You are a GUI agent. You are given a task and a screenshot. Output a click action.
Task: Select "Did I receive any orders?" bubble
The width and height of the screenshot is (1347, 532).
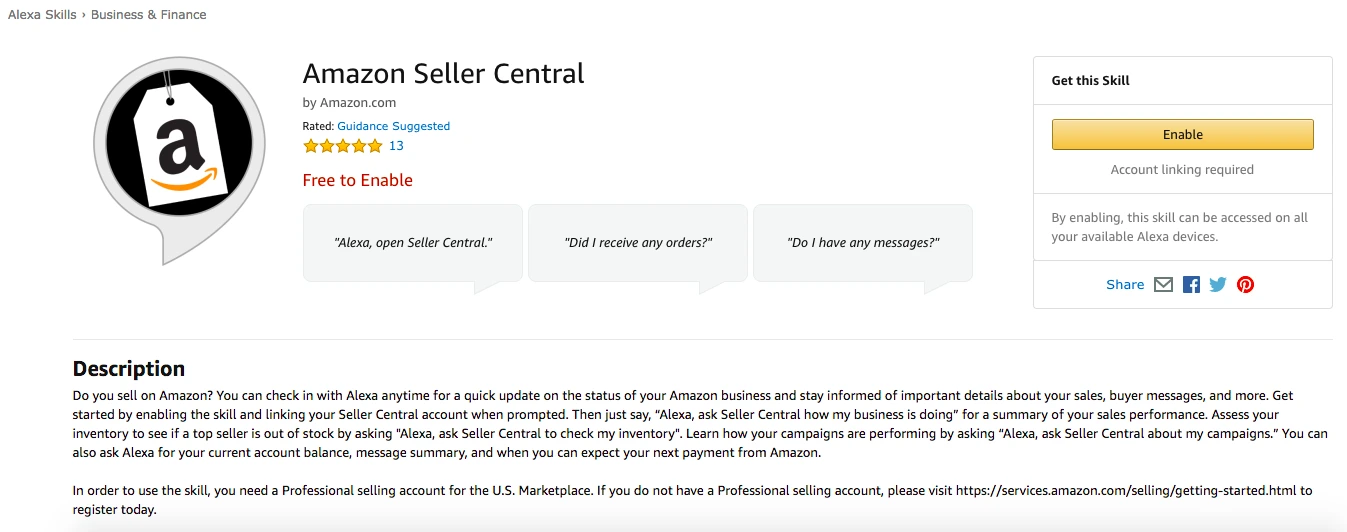638,243
